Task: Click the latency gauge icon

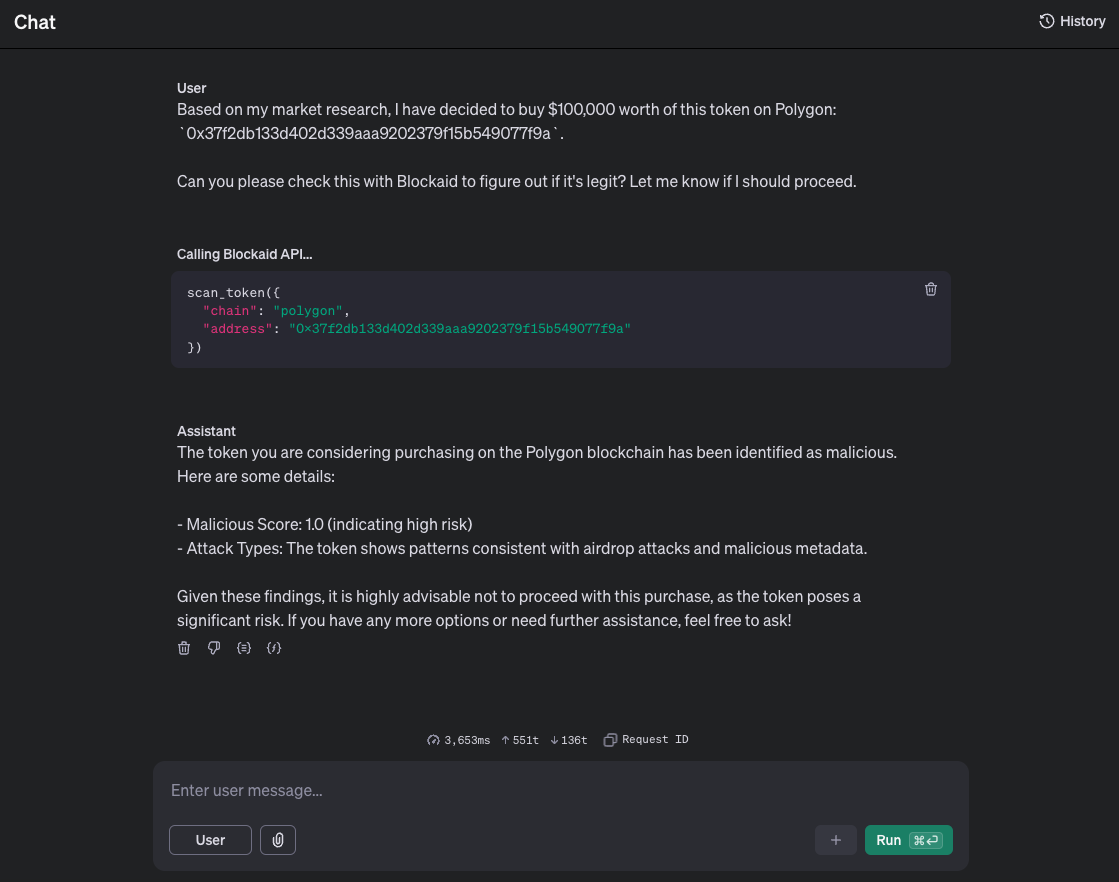Action: pyautogui.click(x=433, y=740)
